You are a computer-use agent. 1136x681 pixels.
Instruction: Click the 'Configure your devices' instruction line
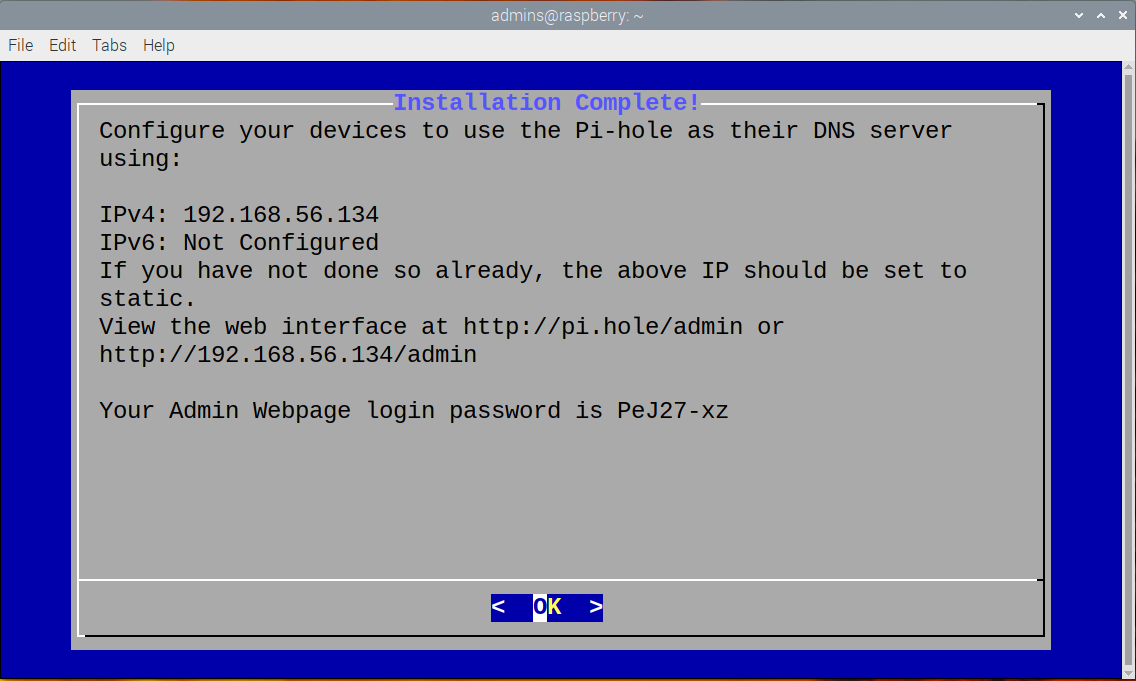[526, 130]
